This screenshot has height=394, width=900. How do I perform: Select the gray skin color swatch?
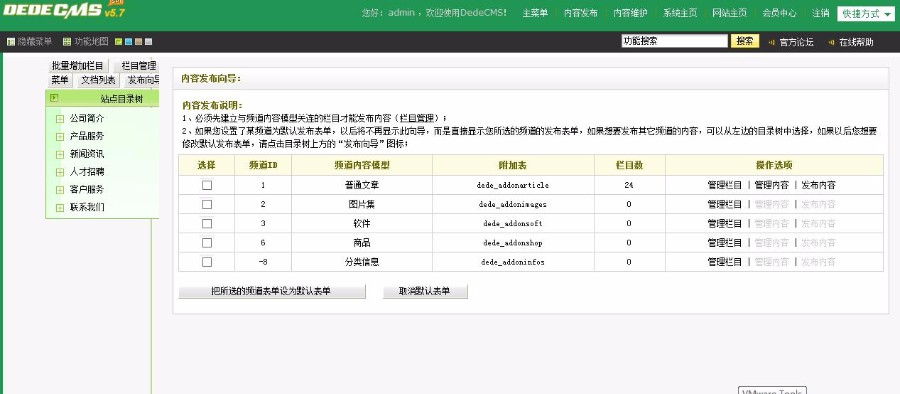pos(148,41)
